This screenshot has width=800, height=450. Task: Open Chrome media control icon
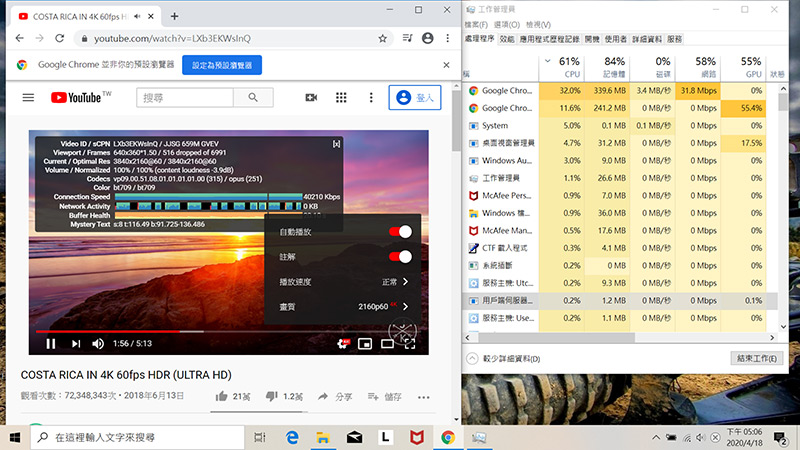pos(407,38)
